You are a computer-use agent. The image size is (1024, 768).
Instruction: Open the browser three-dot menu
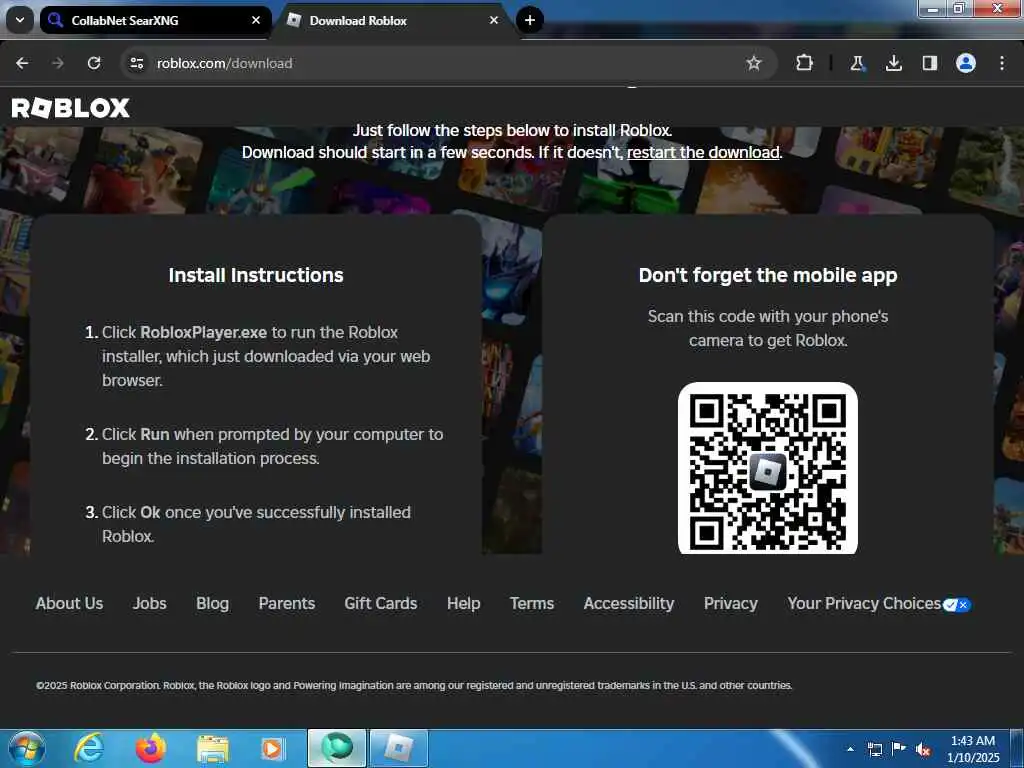click(1002, 63)
